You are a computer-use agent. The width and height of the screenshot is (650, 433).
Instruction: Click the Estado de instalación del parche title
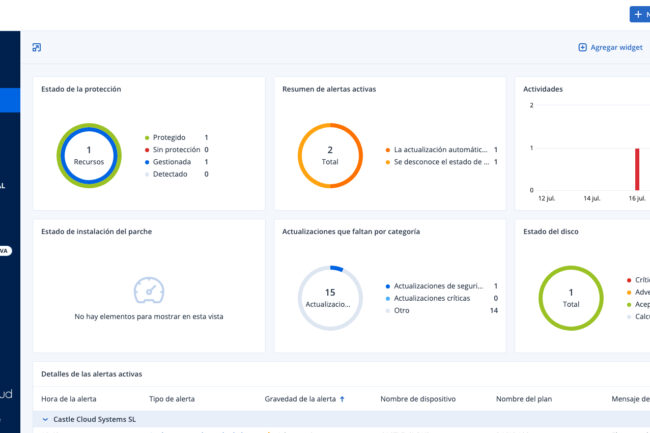[x=97, y=232]
